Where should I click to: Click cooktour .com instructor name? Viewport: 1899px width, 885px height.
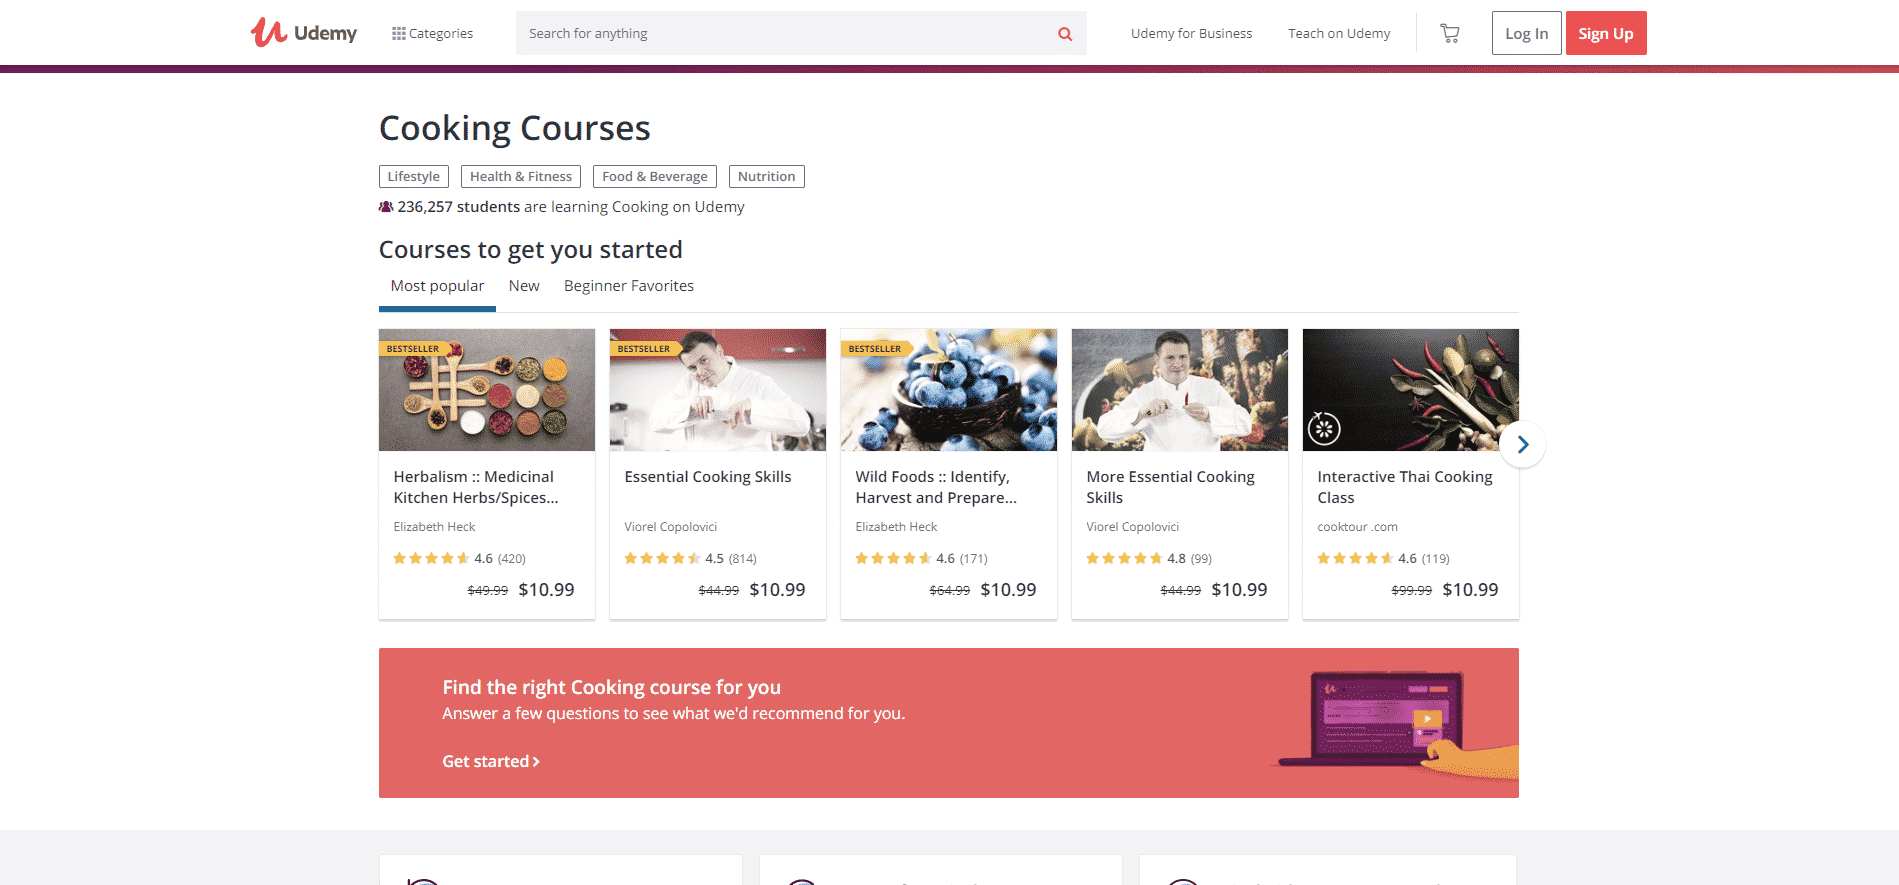[x=1357, y=527]
